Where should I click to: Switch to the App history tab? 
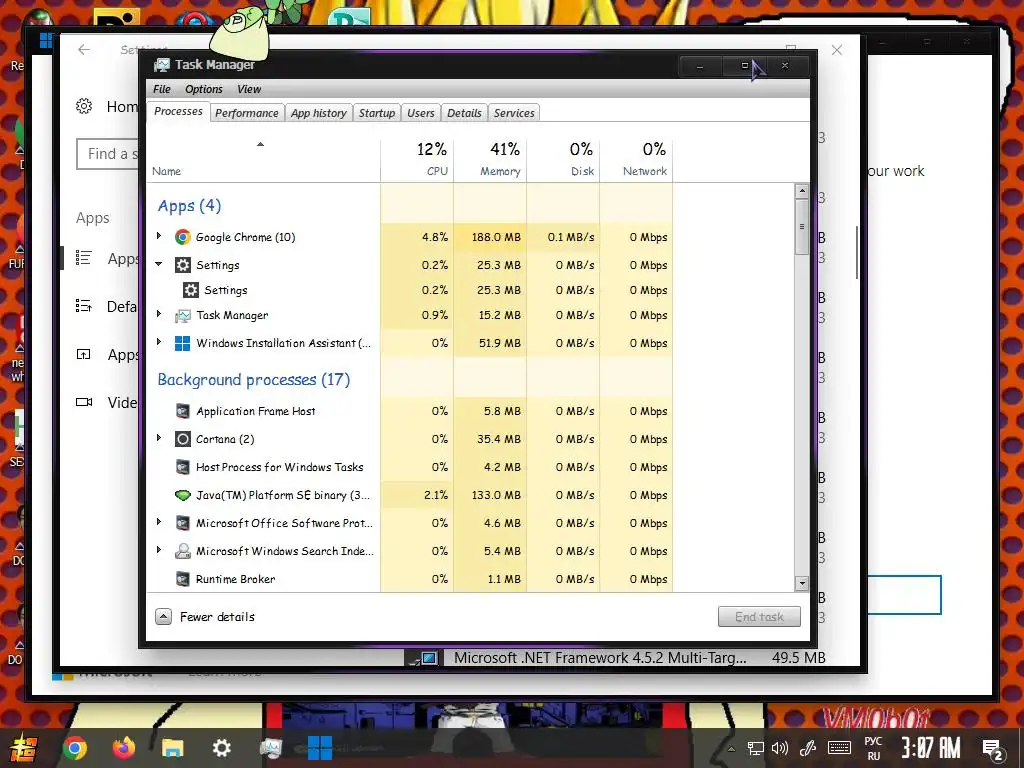319,113
